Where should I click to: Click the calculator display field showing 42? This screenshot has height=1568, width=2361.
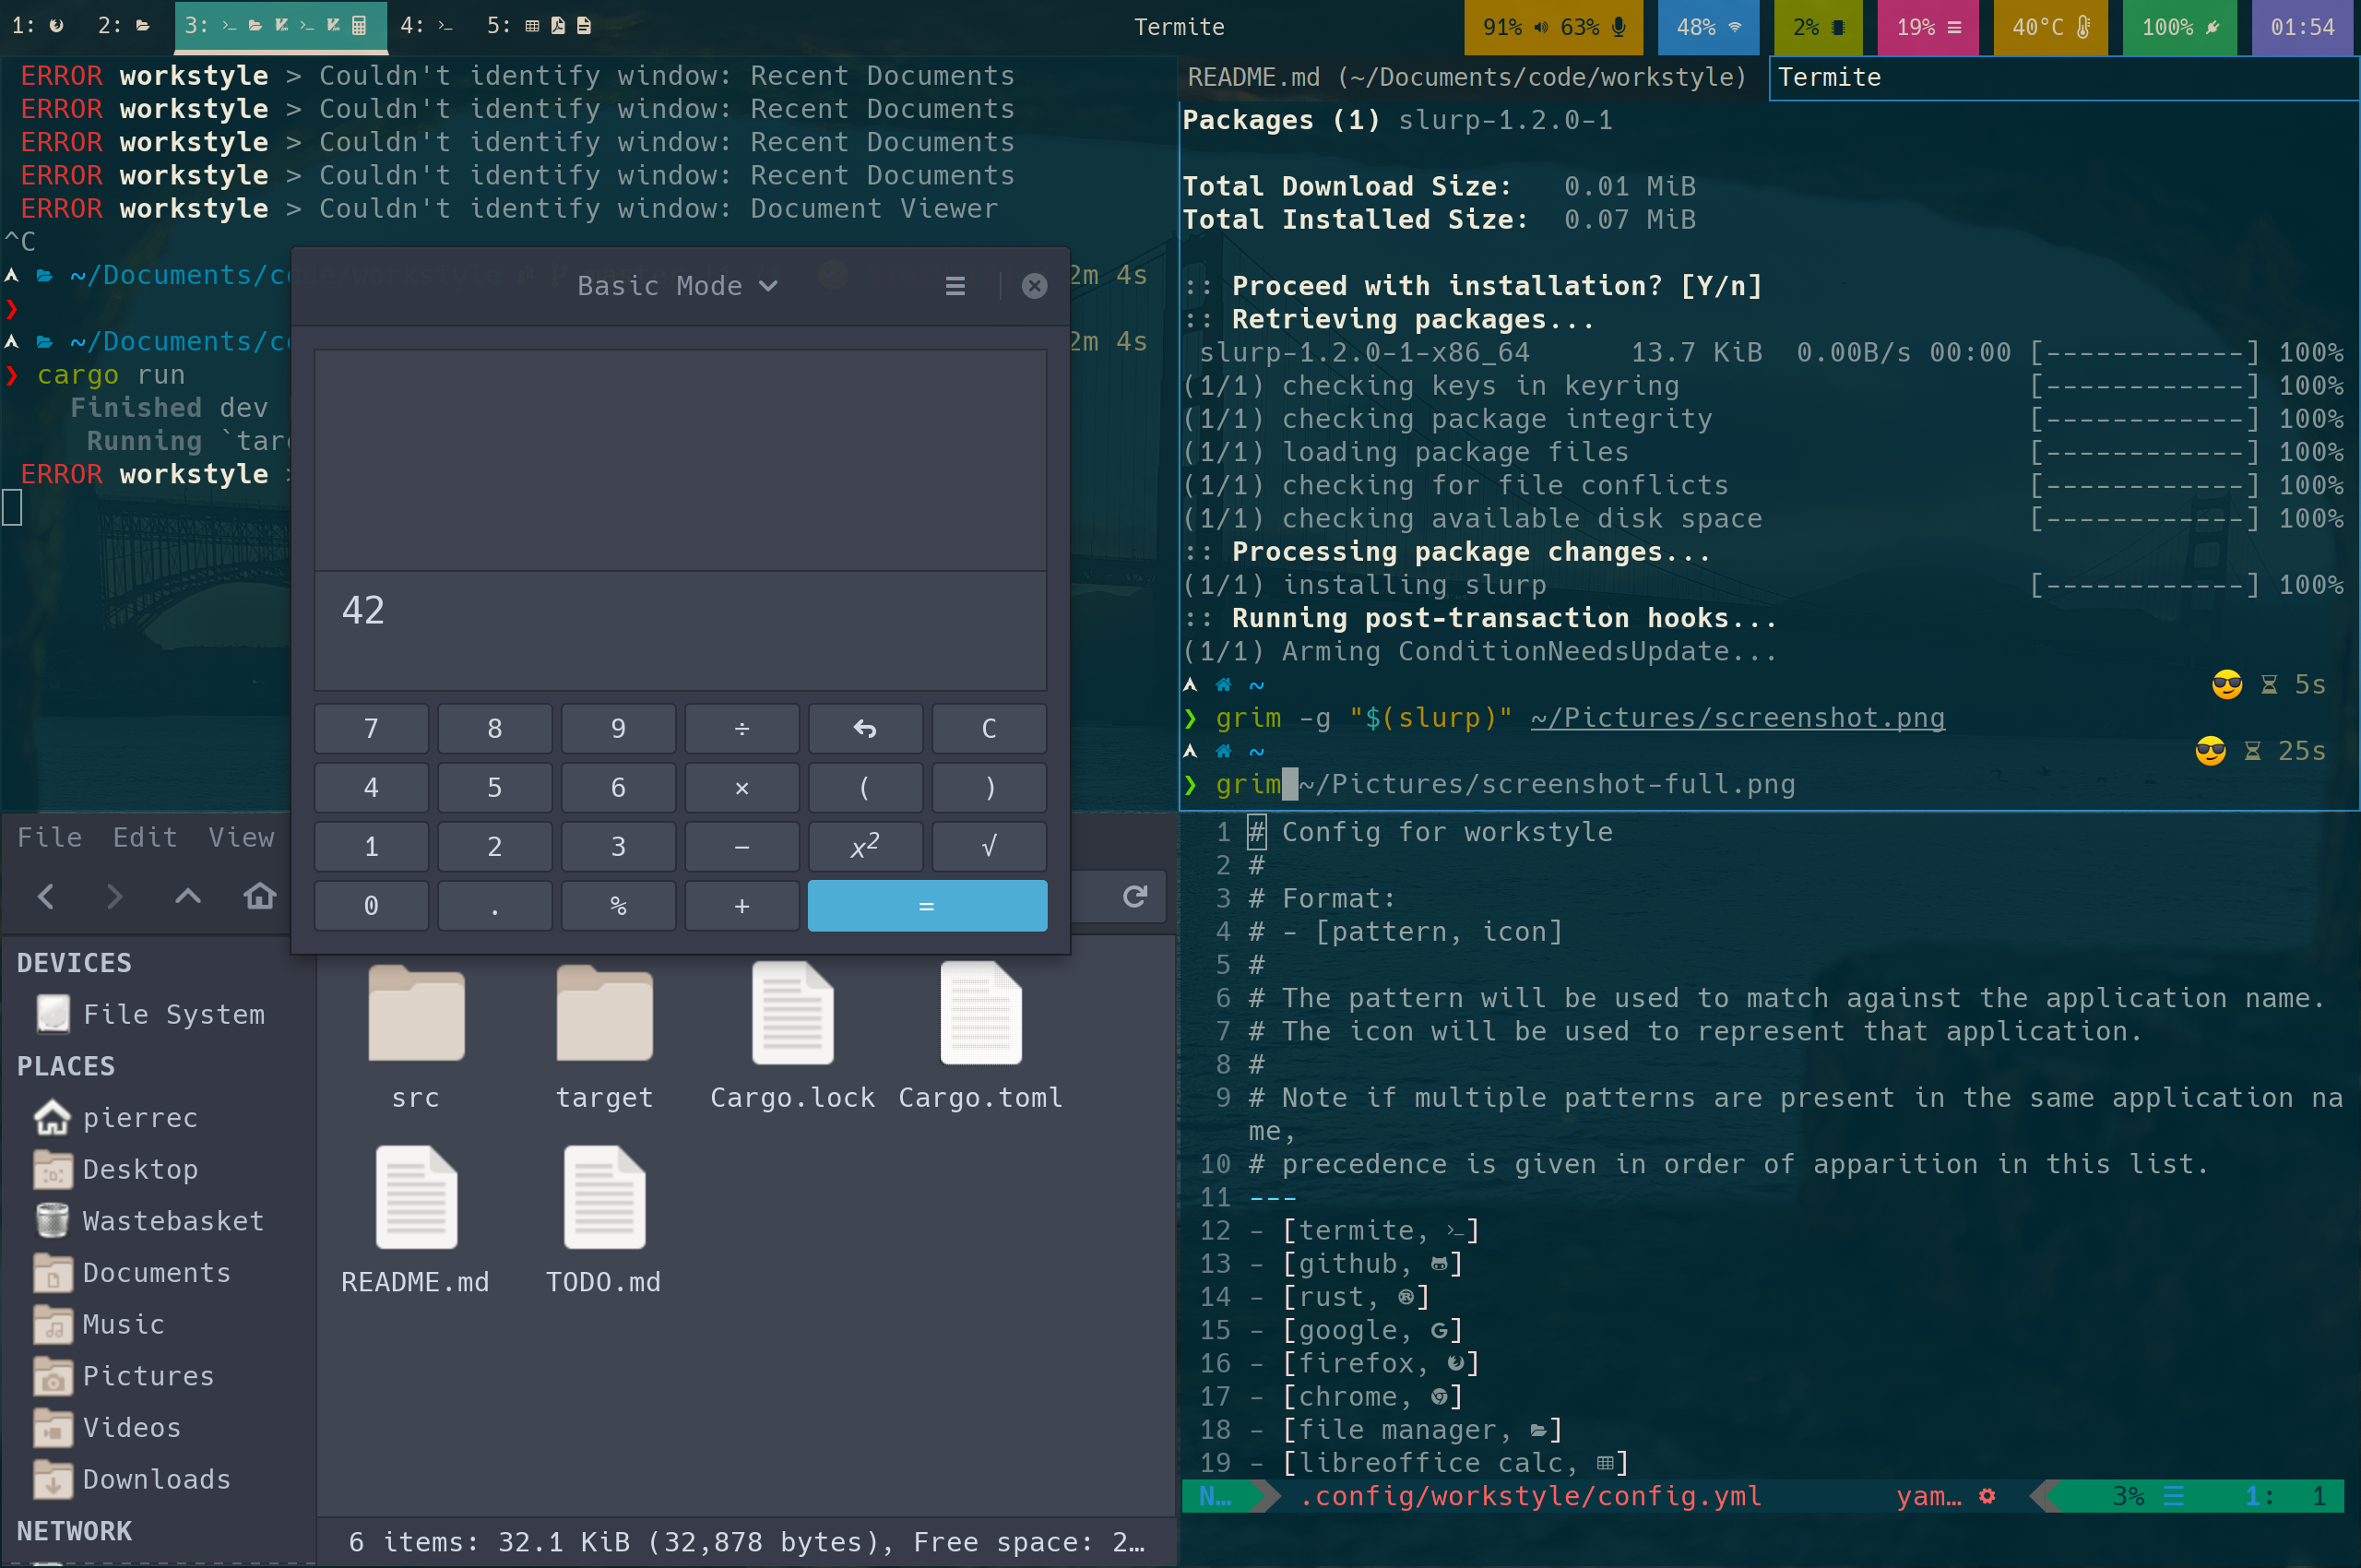[x=680, y=630]
